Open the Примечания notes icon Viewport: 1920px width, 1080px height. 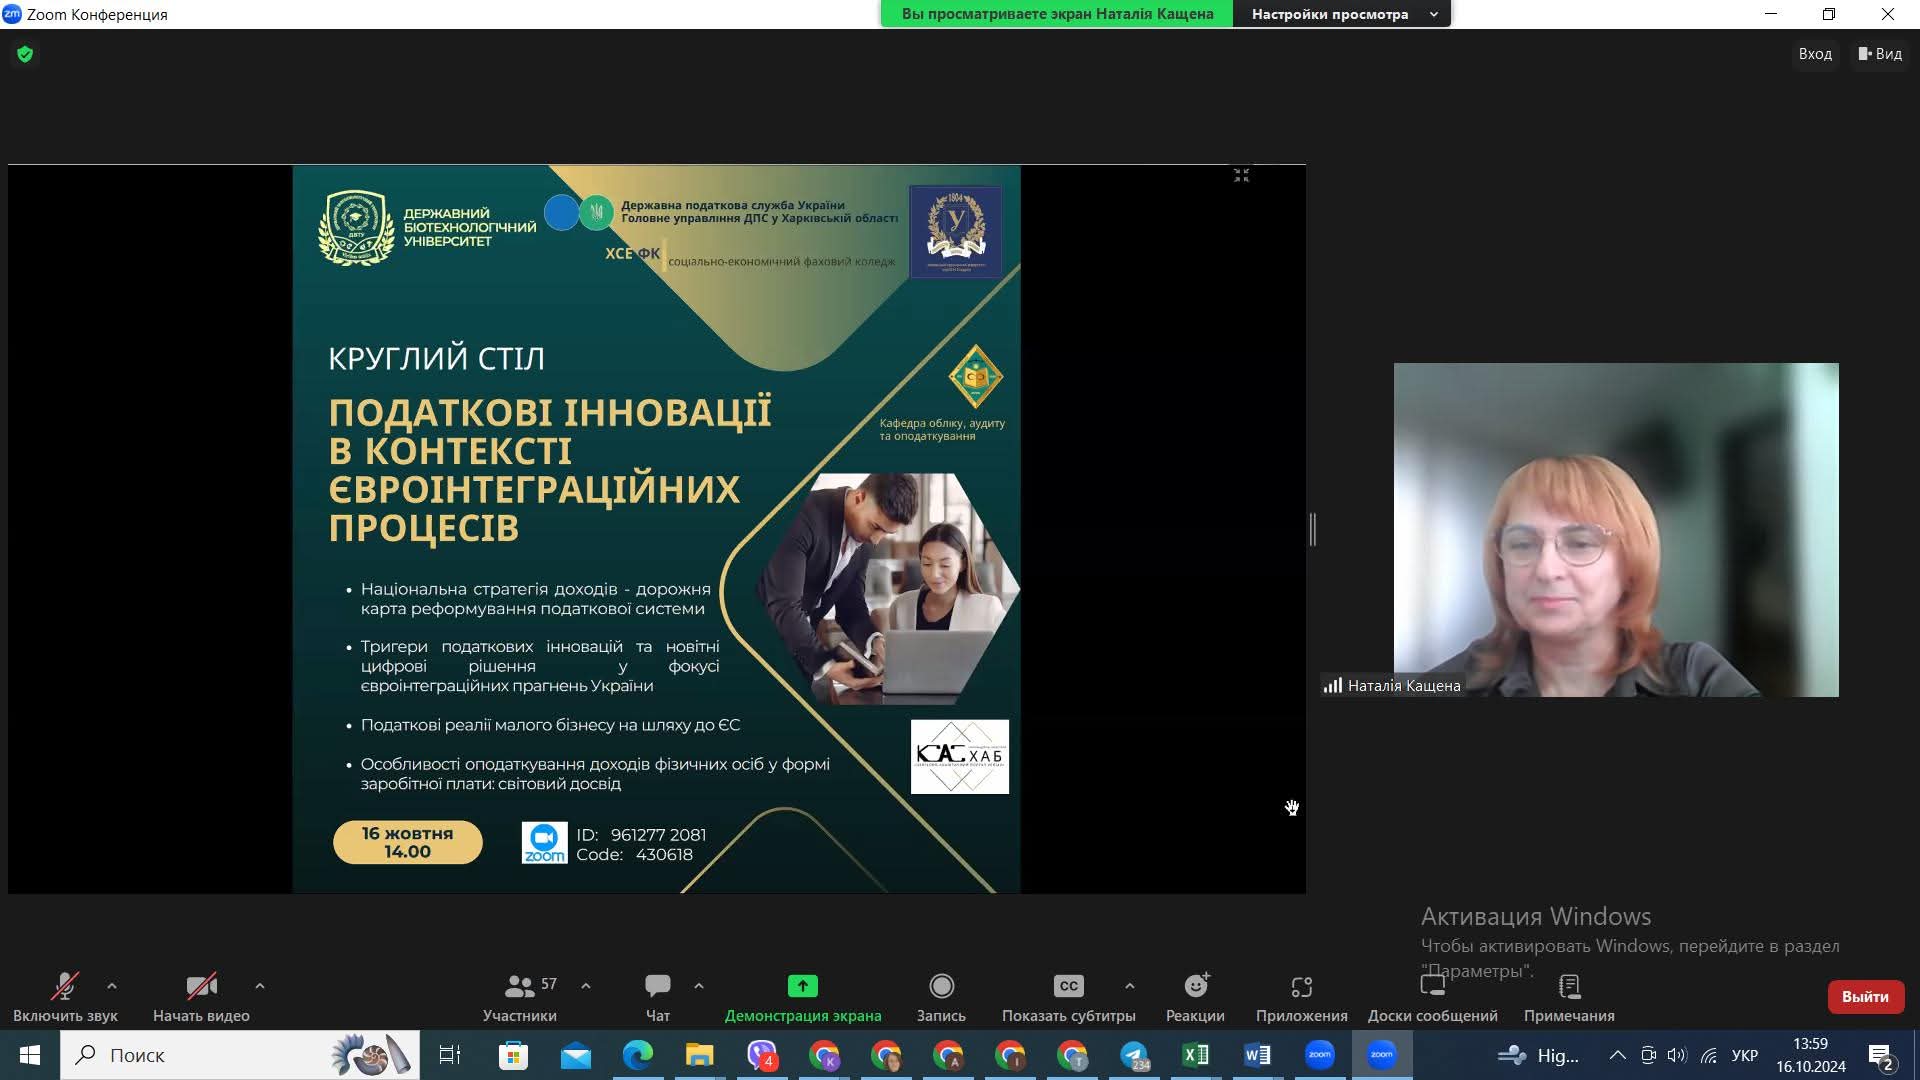tap(1569, 987)
